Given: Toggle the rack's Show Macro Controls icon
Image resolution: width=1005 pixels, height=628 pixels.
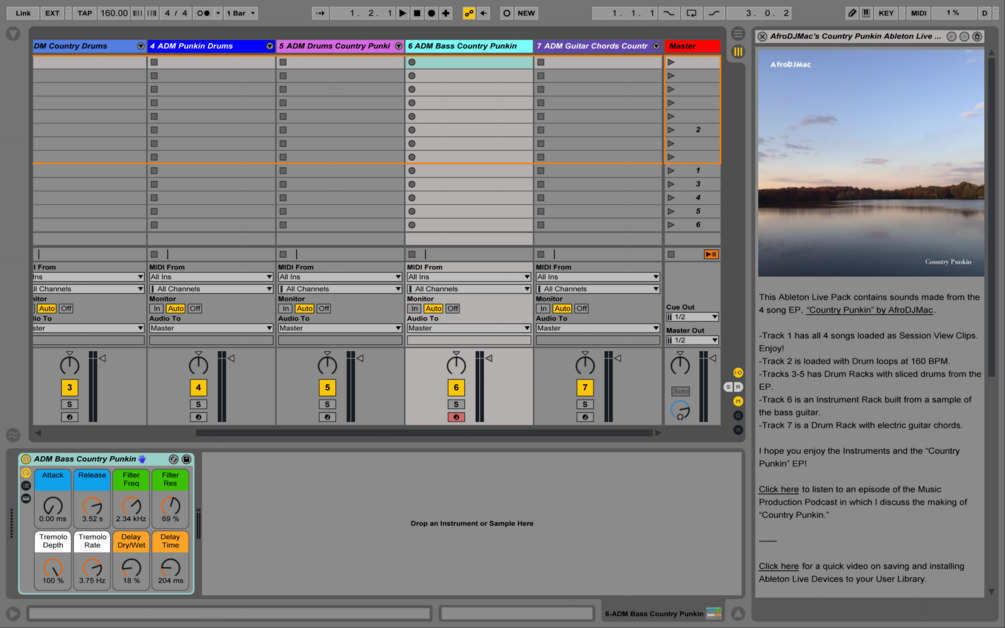Looking at the screenshot, I should coord(26,473).
